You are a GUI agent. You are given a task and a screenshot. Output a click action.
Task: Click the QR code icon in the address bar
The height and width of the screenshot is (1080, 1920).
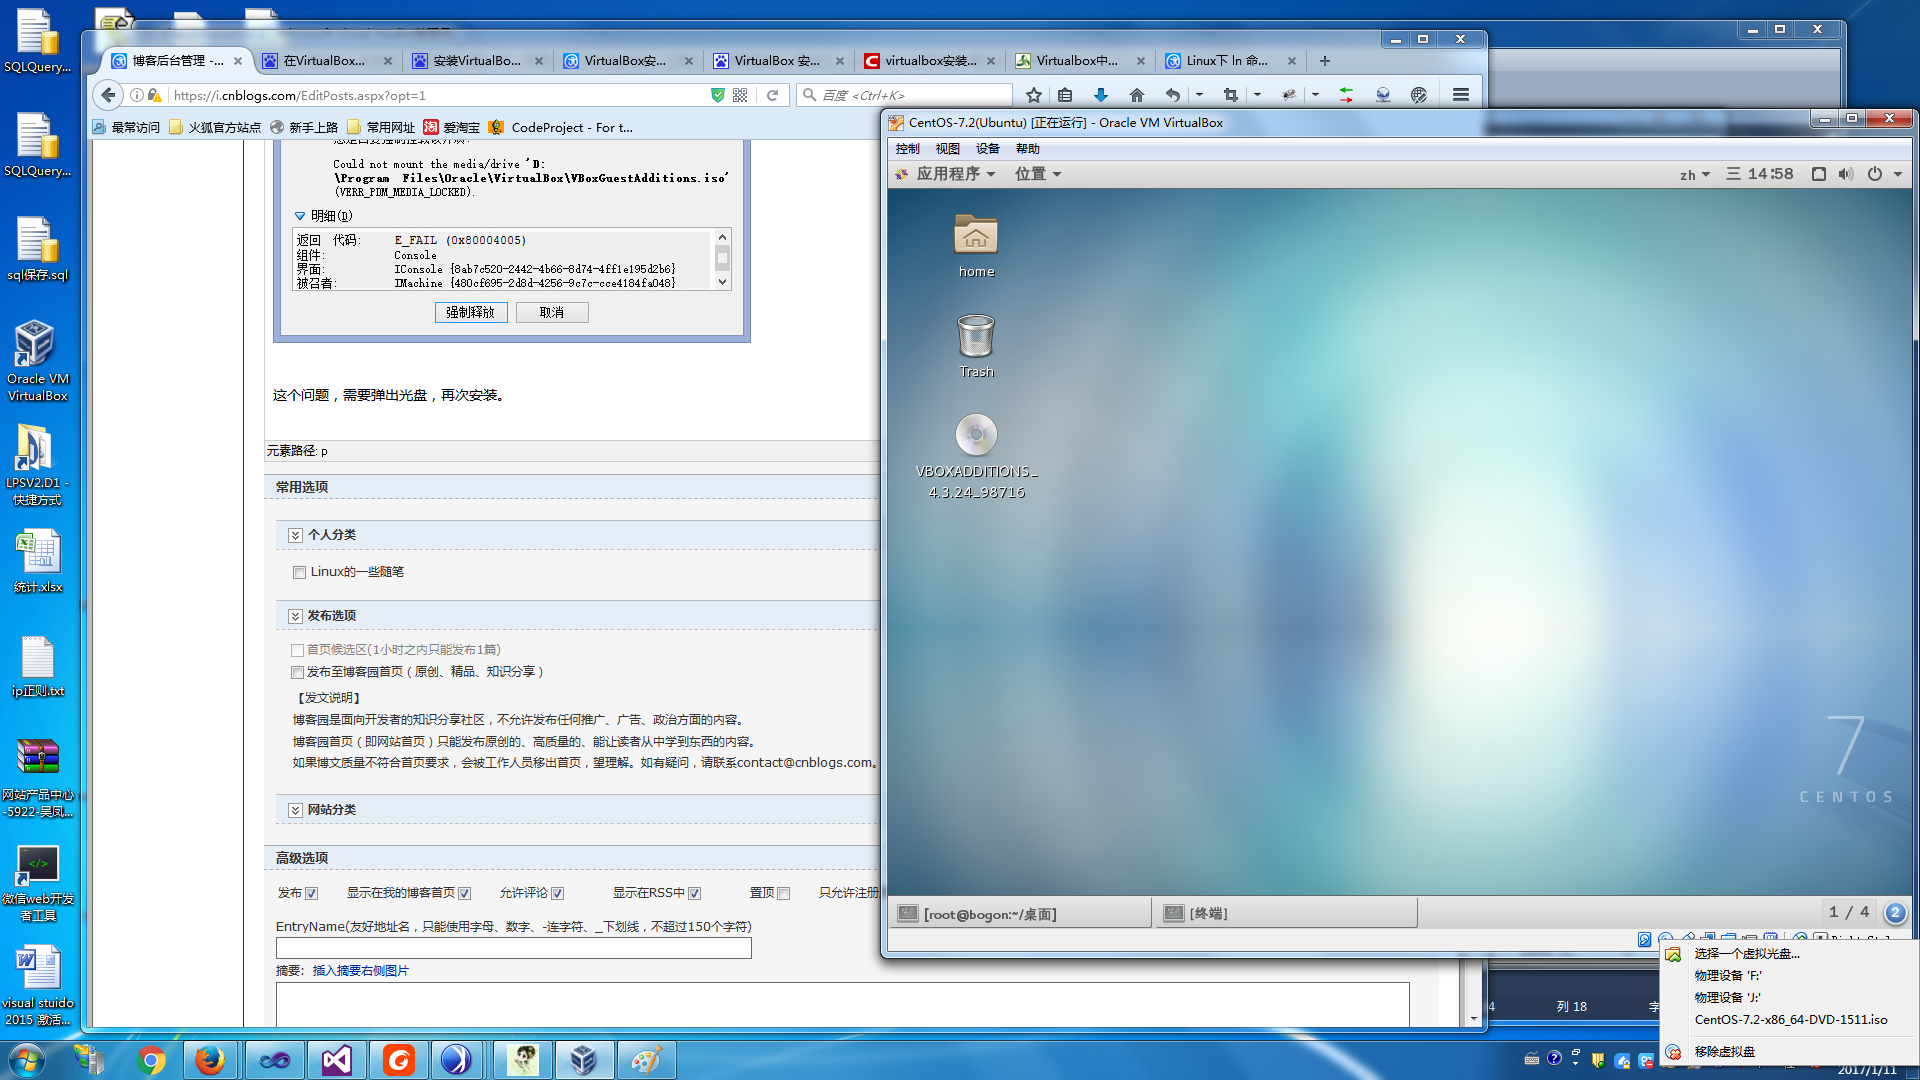tap(740, 95)
